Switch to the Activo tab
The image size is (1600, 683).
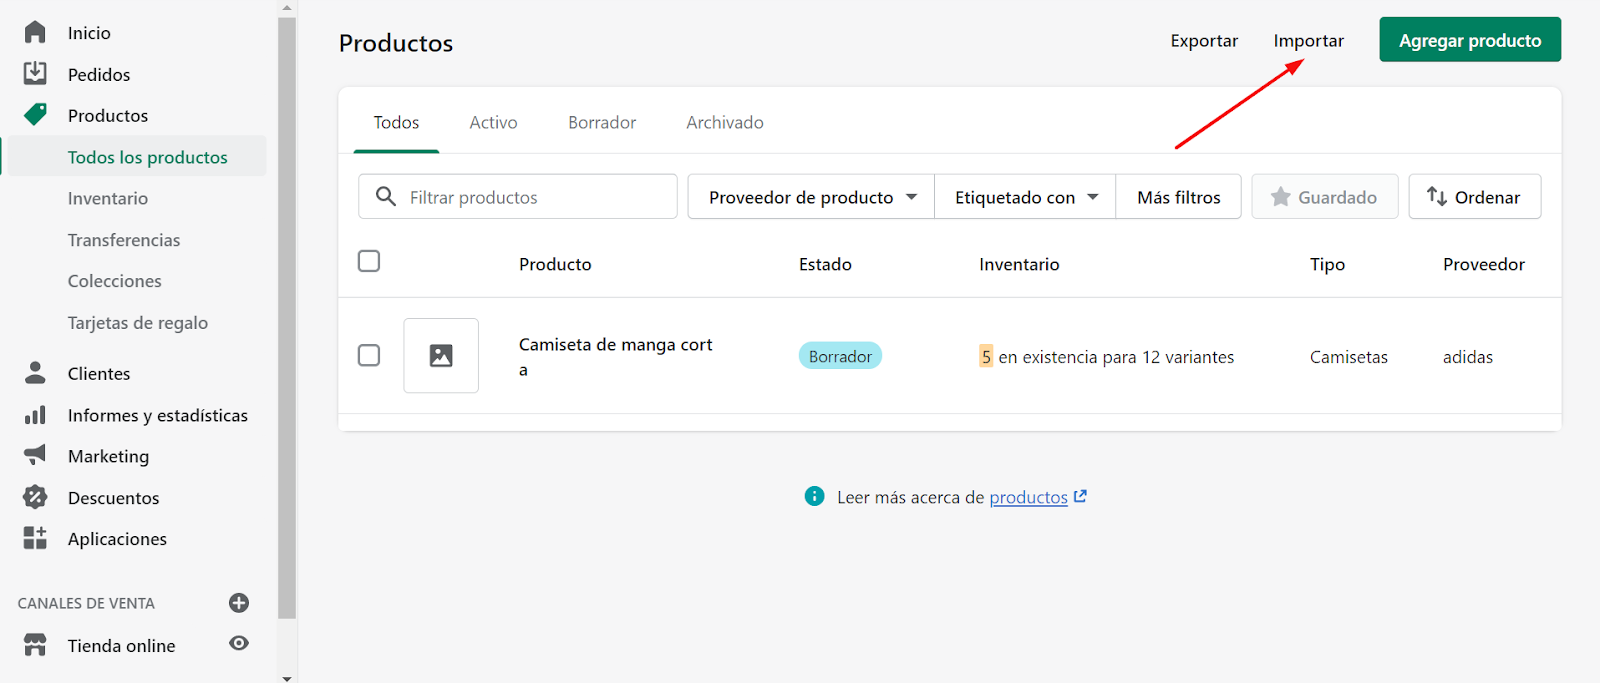tap(493, 122)
